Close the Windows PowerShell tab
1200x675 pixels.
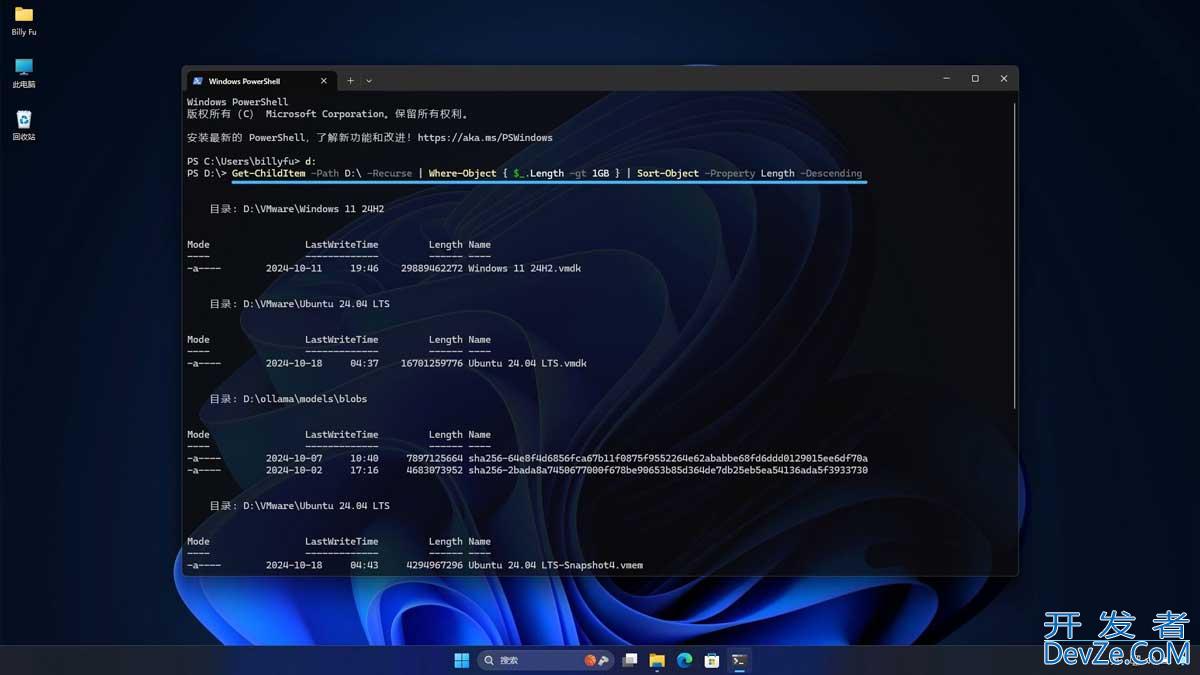[x=323, y=81]
